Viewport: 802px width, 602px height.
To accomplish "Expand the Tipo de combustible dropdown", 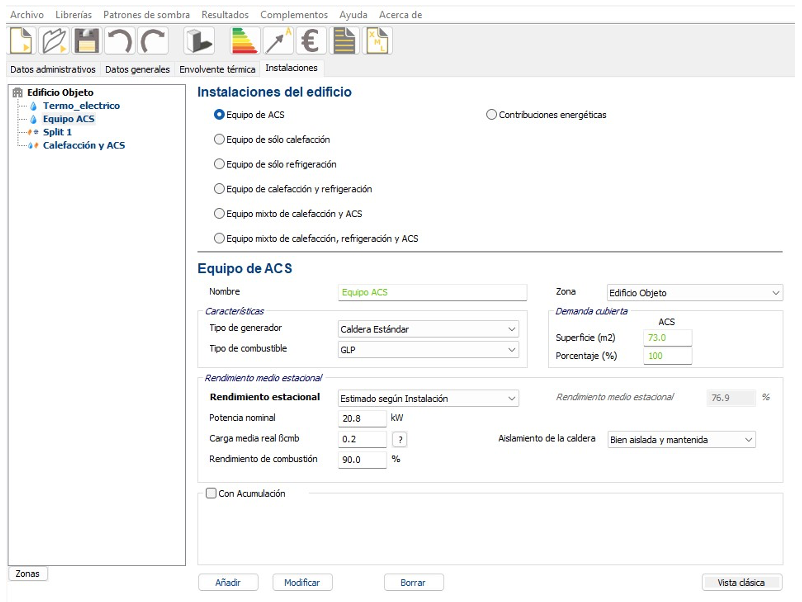I will pos(429,350).
